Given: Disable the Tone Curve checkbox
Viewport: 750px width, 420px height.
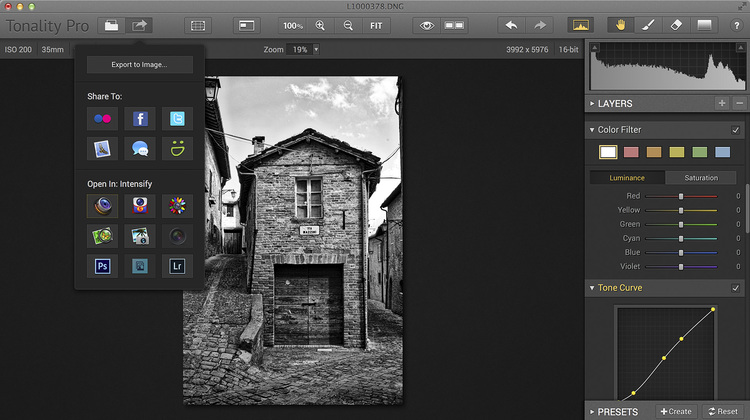Looking at the screenshot, I should tap(736, 288).
